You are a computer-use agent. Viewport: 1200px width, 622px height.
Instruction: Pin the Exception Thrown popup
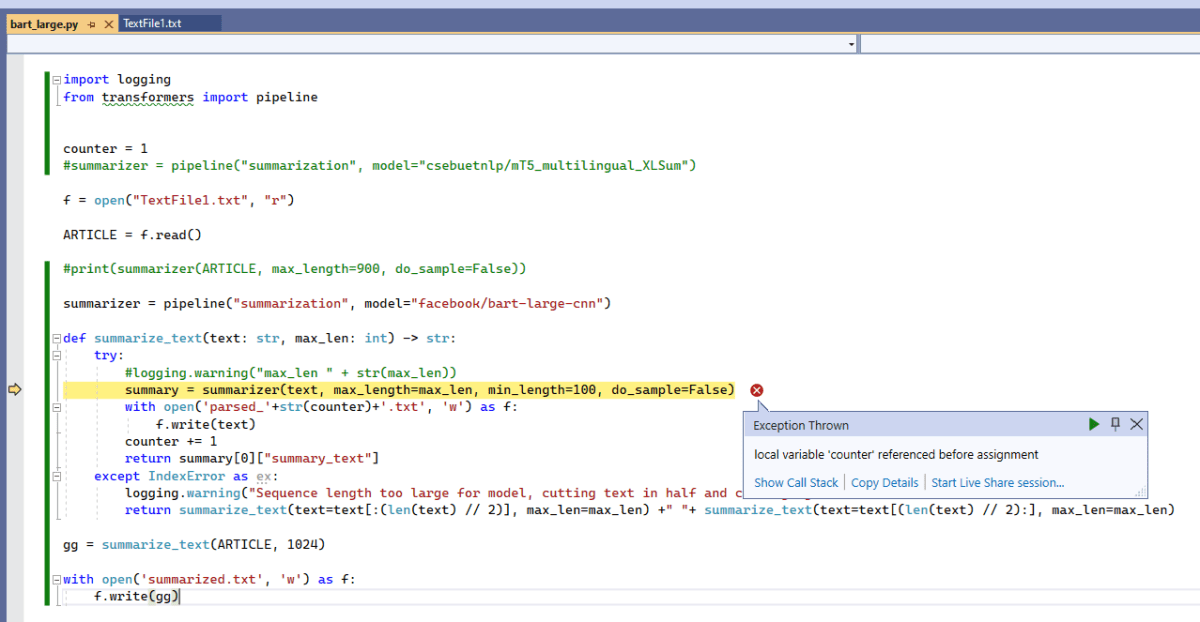pos(1116,425)
